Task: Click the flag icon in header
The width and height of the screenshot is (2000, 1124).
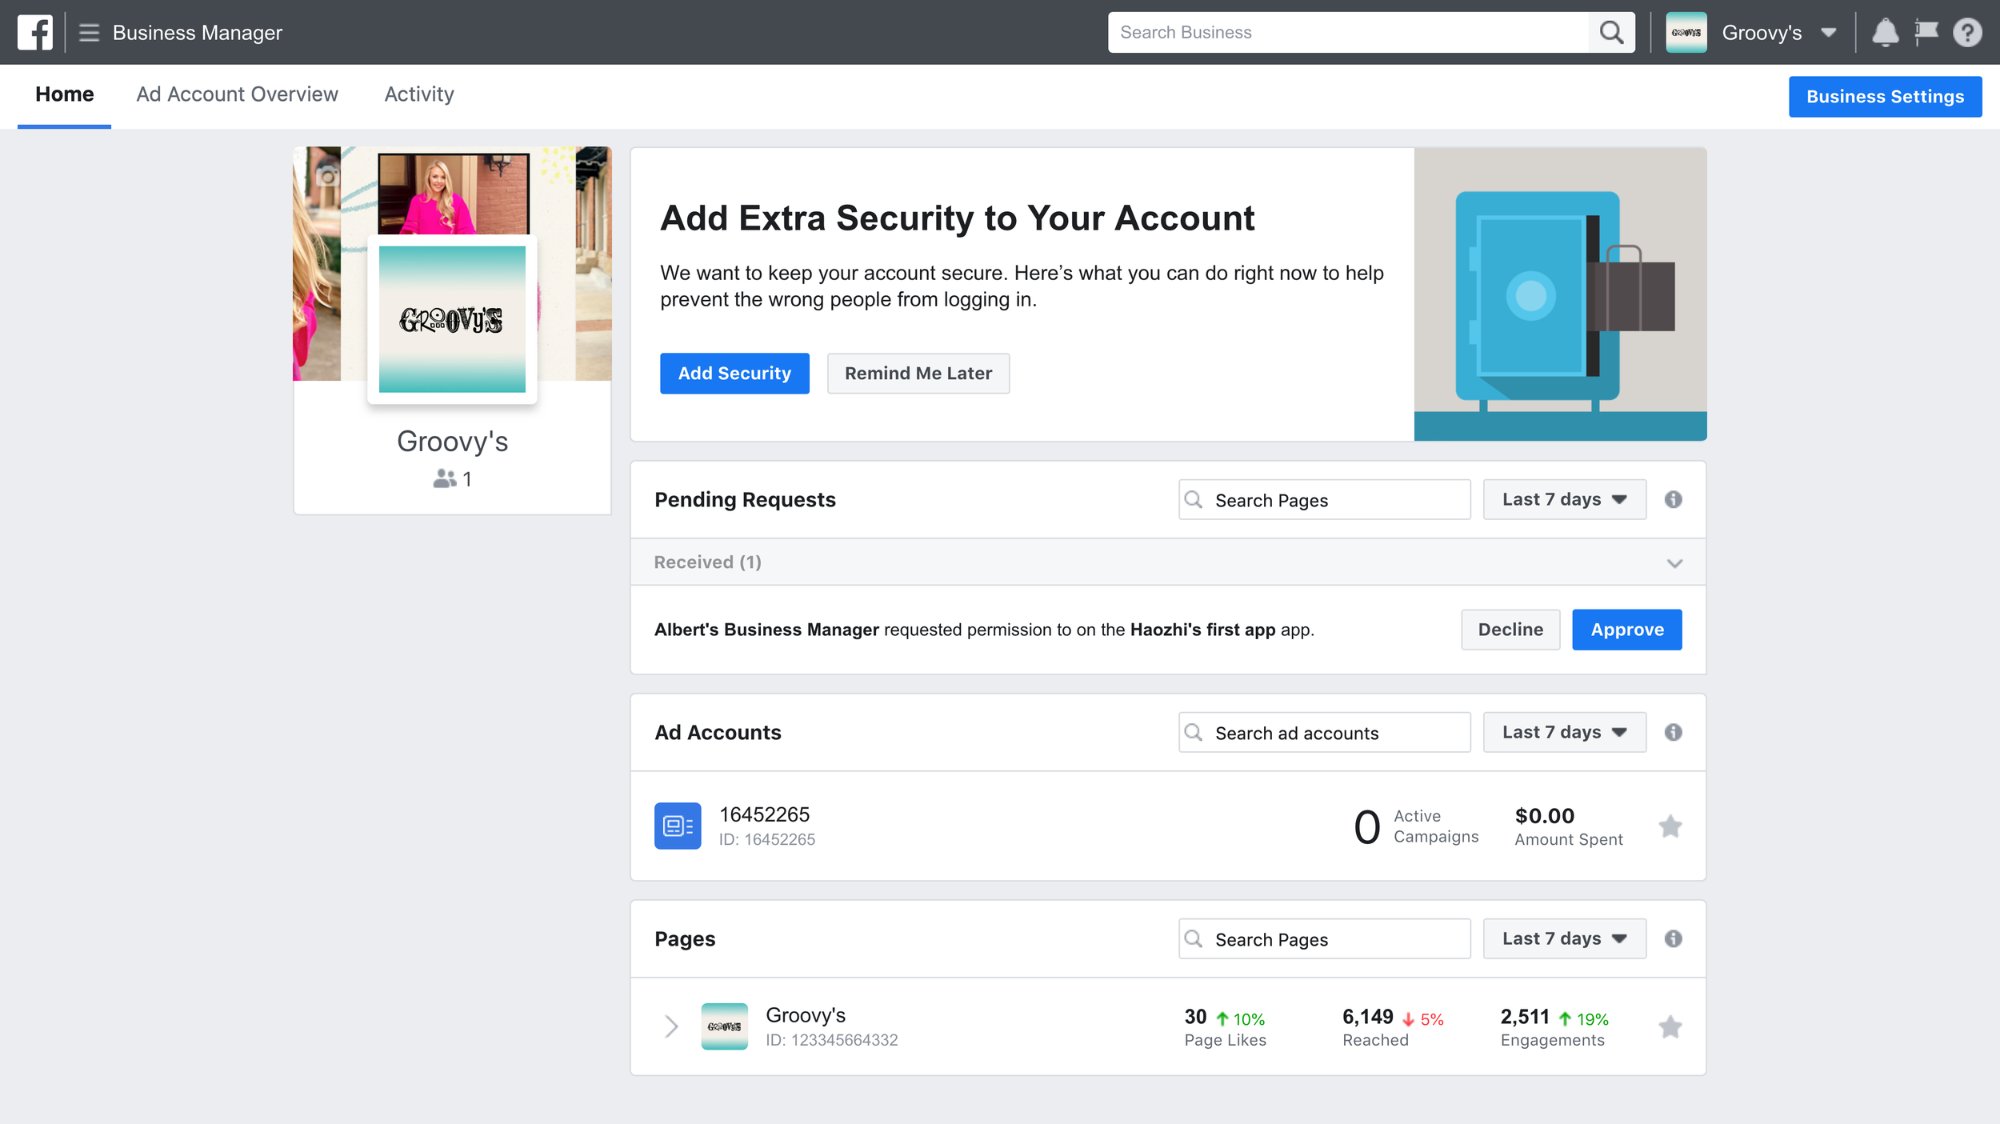Action: [x=1926, y=32]
